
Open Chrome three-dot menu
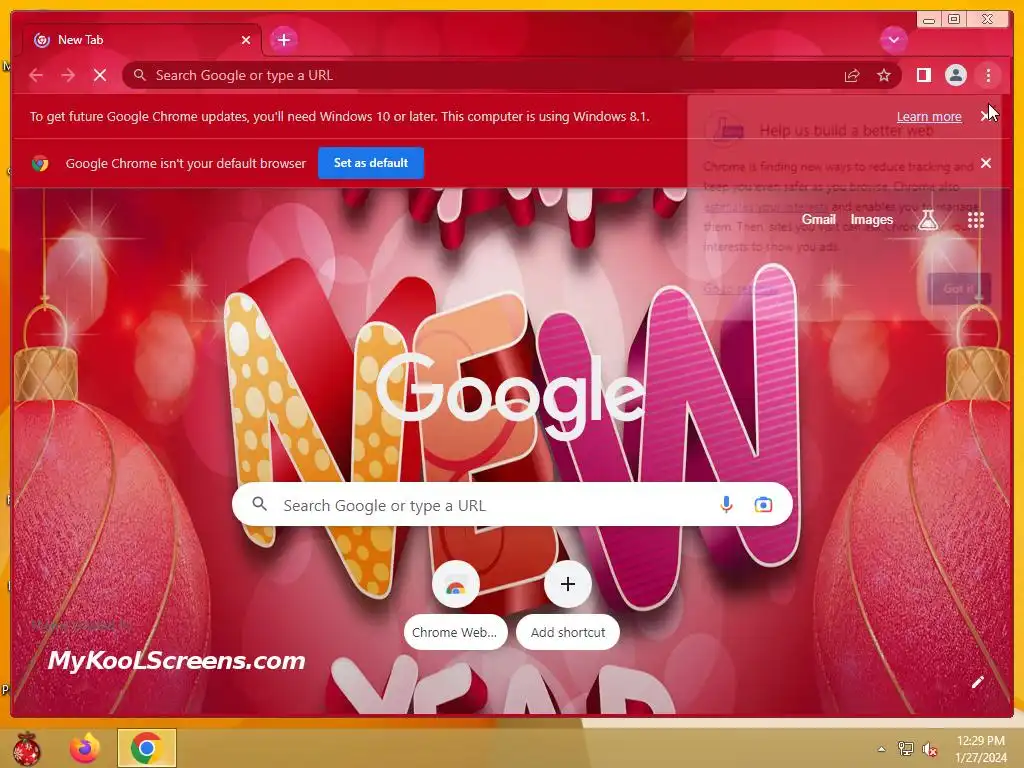click(x=988, y=76)
